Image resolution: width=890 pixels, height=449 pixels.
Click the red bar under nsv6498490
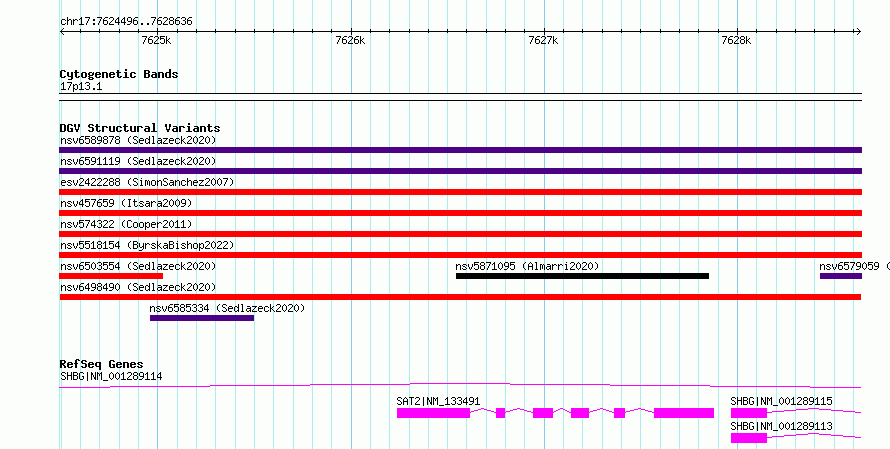point(460,297)
